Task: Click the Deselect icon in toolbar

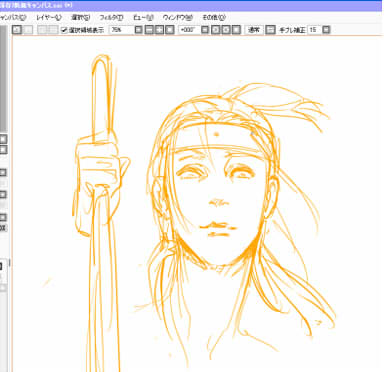Action: coord(42,30)
